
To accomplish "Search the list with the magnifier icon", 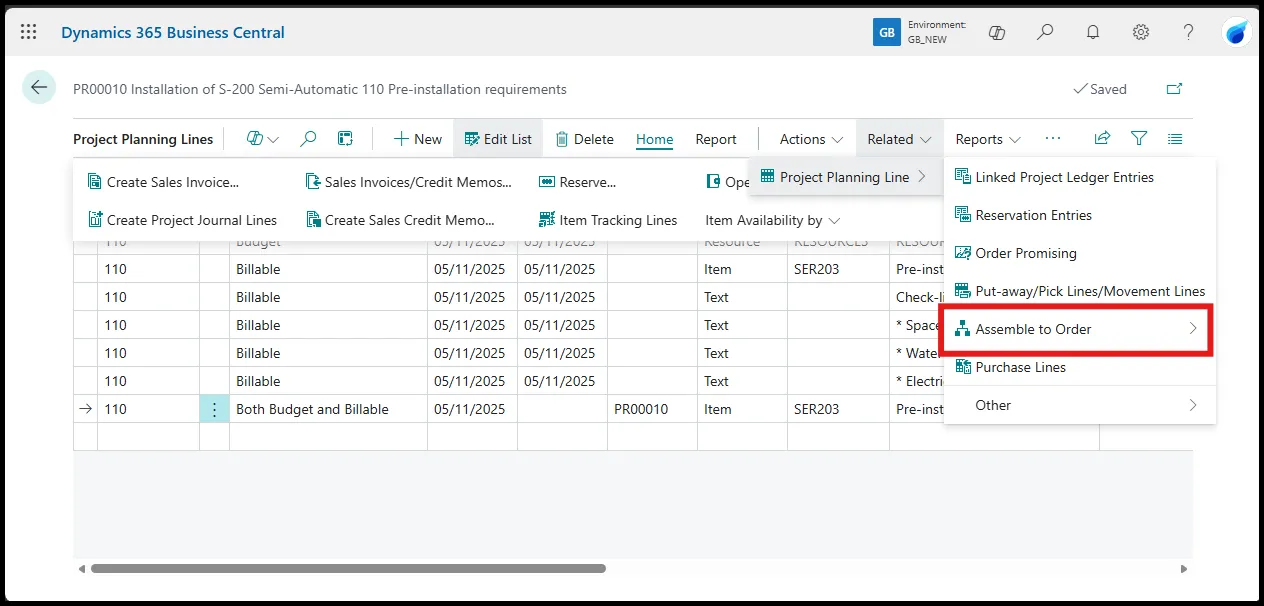I will click(x=309, y=139).
